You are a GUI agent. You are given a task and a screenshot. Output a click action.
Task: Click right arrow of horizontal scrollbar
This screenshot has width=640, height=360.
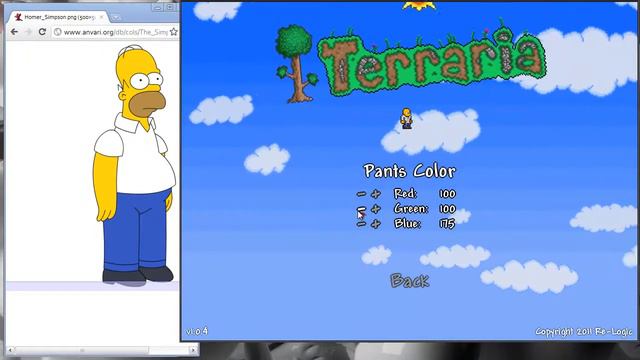[x=193, y=350]
